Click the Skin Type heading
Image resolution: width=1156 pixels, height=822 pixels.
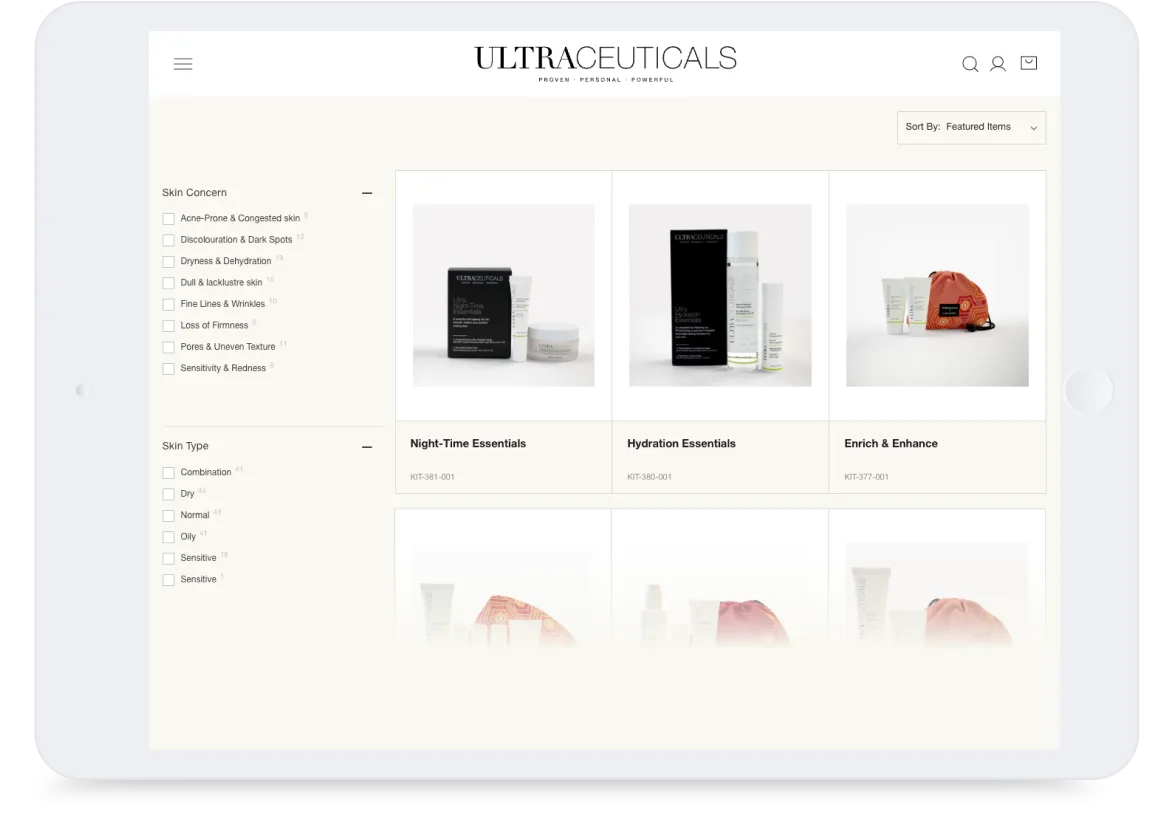click(185, 446)
